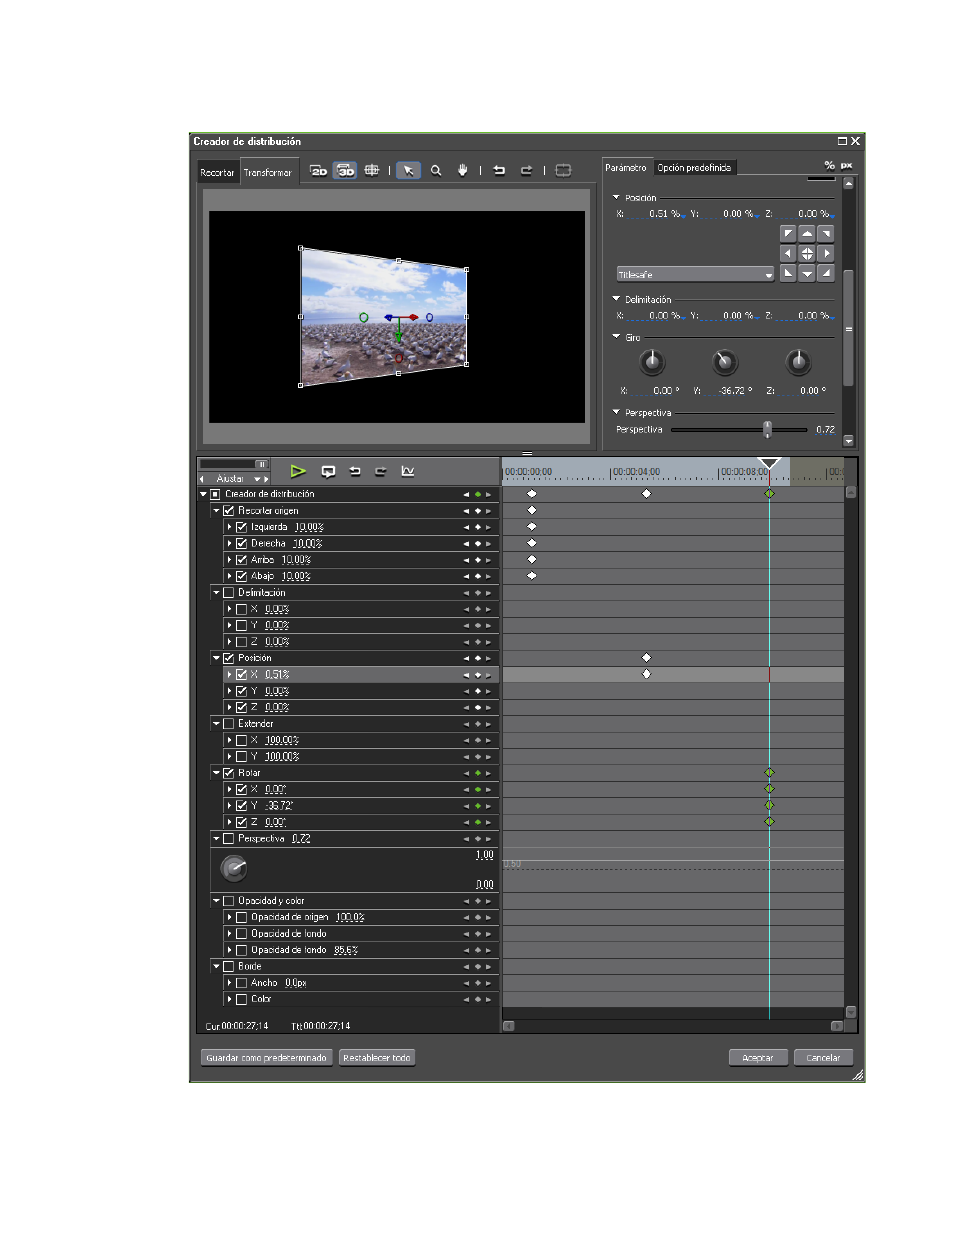
Task: Click the Aceptar button
Action: 758,1057
